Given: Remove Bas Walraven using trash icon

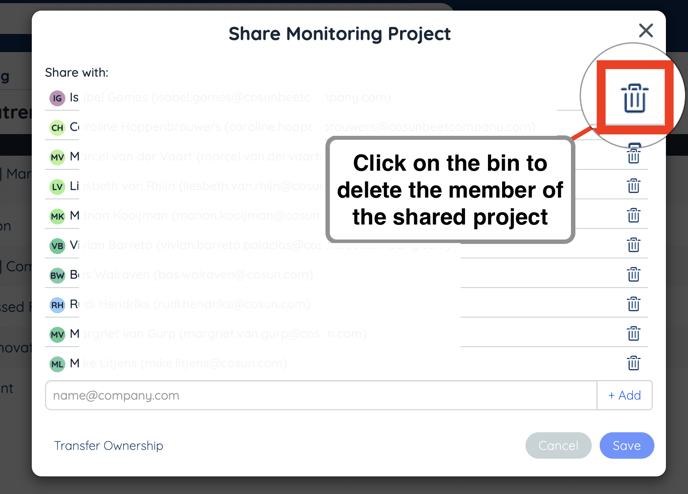Looking at the screenshot, I should coord(633,274).
